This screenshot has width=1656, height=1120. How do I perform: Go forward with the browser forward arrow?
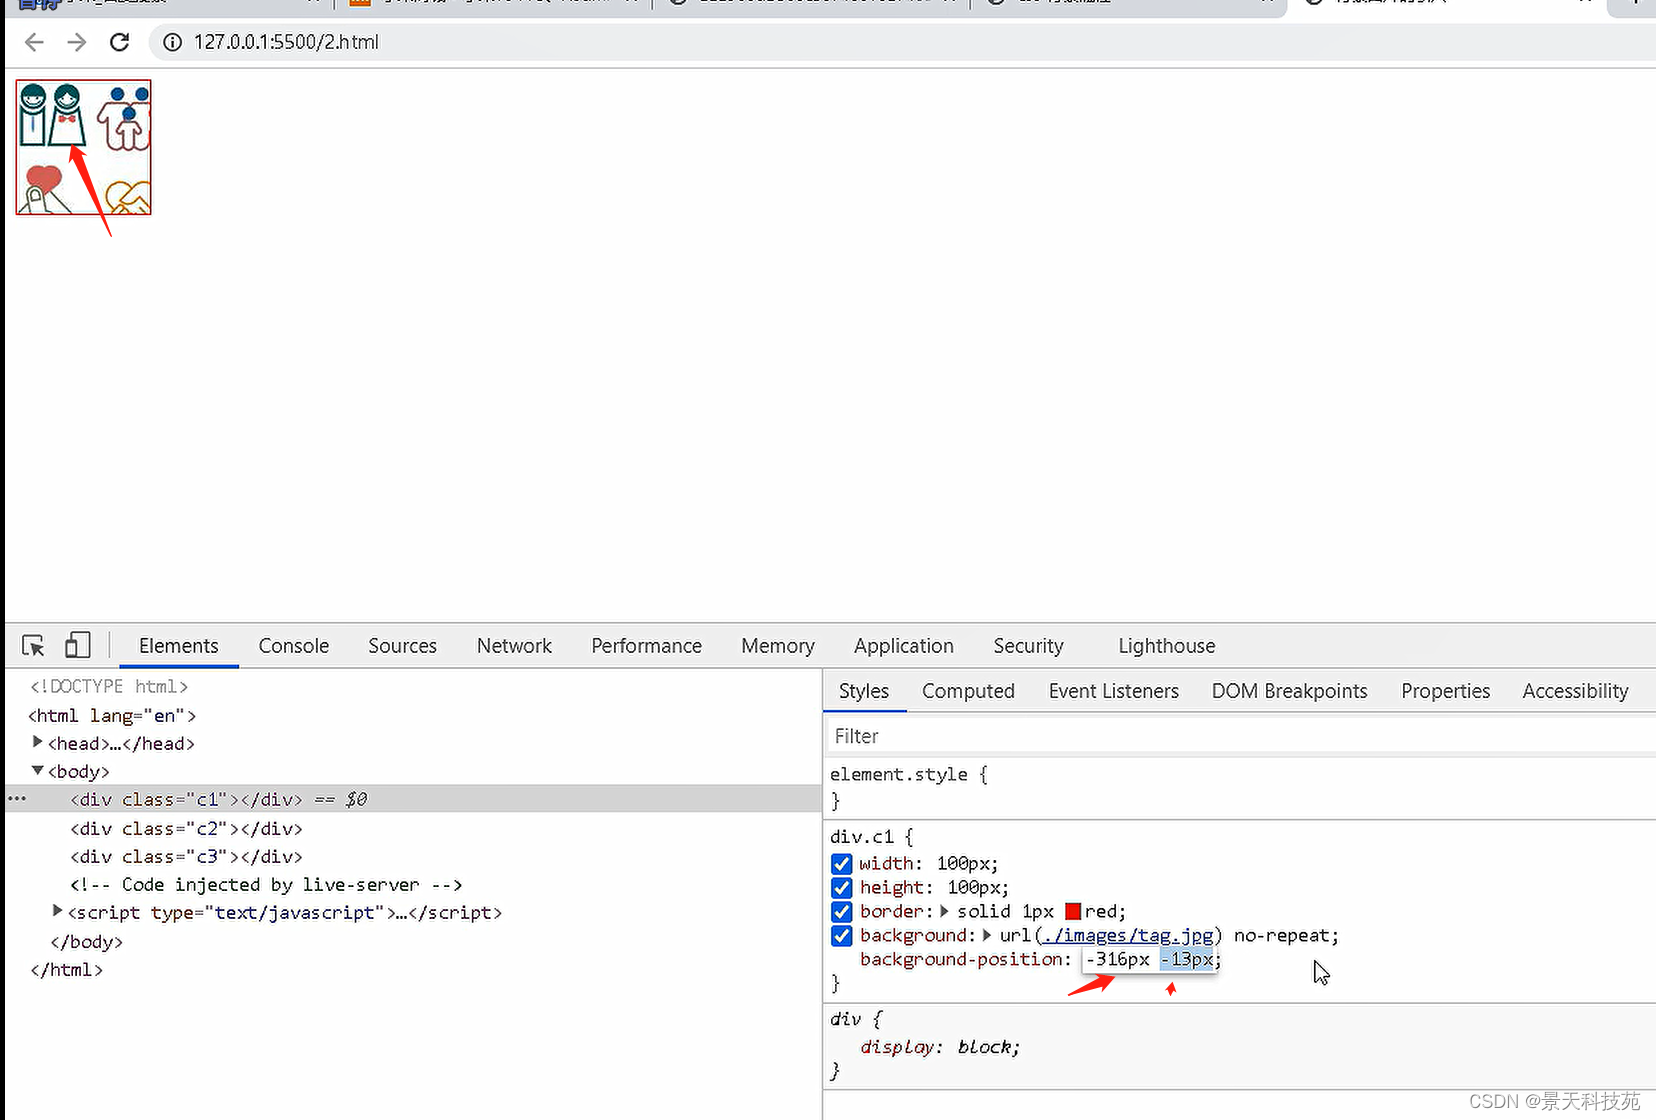click(77, 42)
